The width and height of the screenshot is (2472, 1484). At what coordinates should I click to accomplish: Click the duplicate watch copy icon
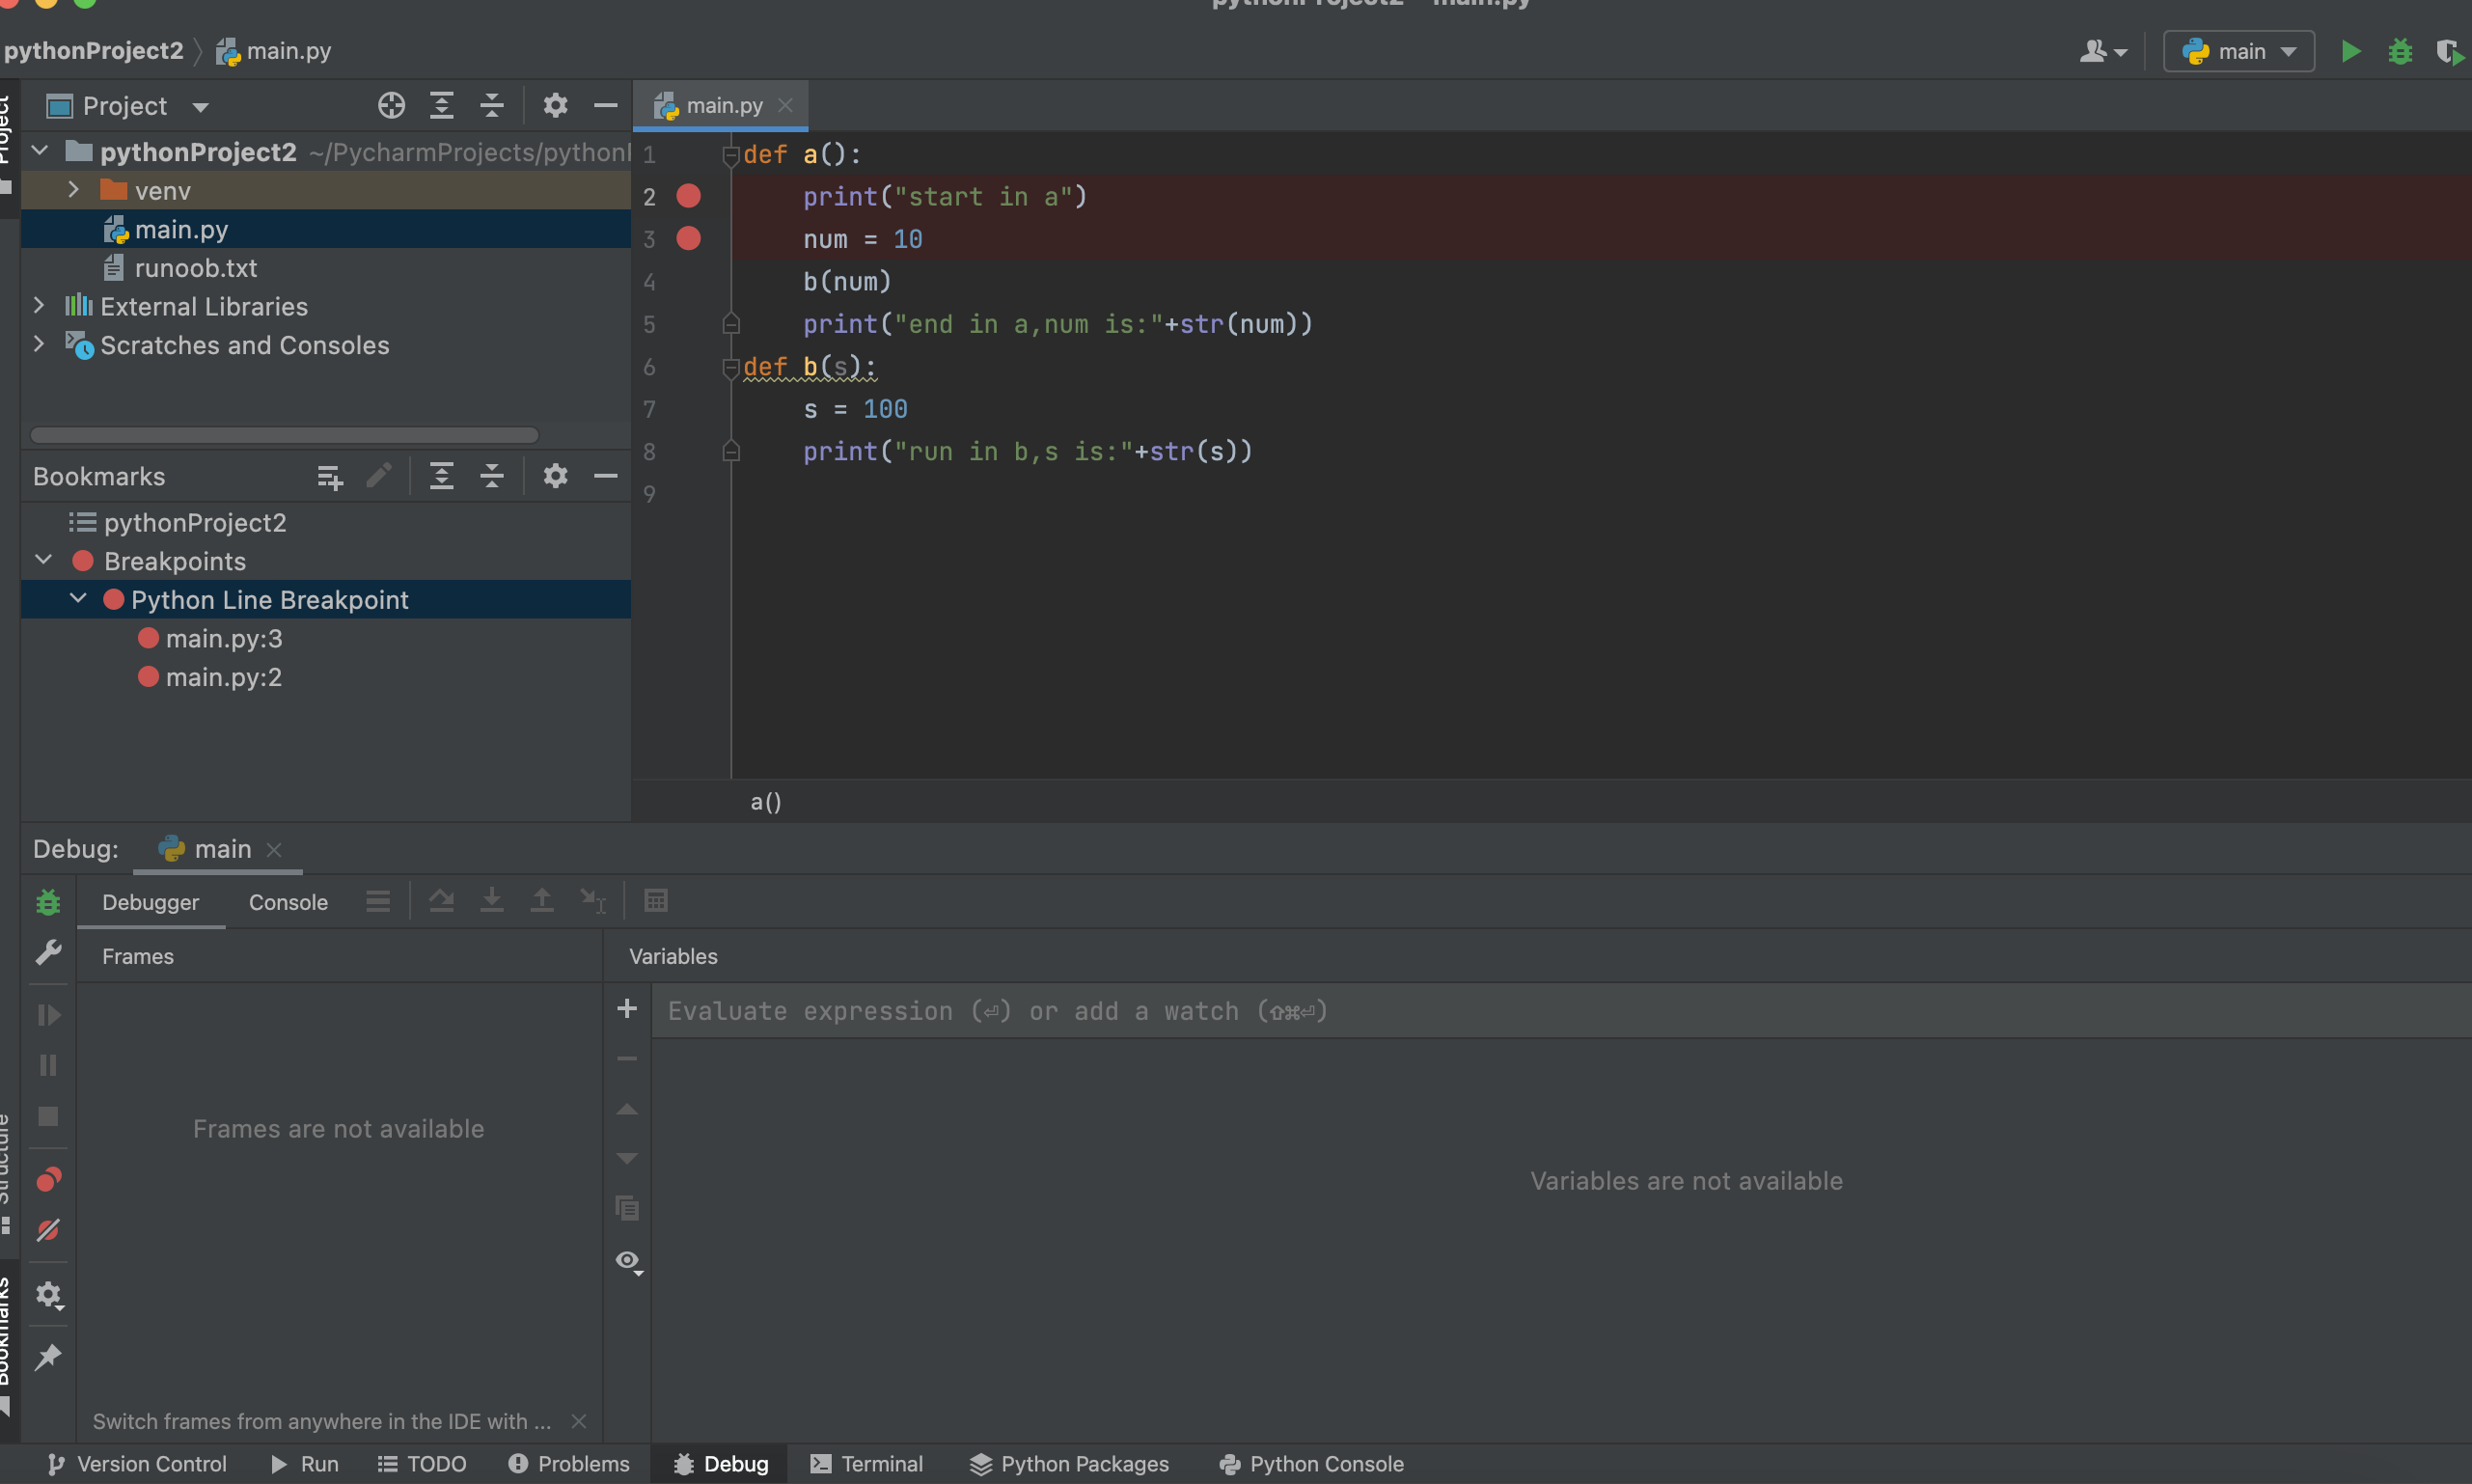pyautogui.click(x=627, y=1208)
